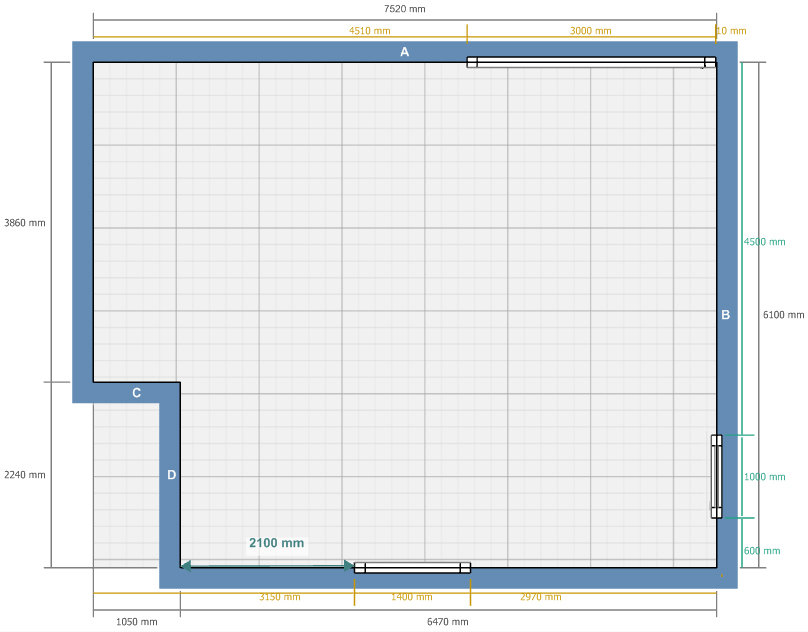Click the 6100 mm right wall dimension
The height and width of the screenshot is (632, 808).
coord(783,315)
